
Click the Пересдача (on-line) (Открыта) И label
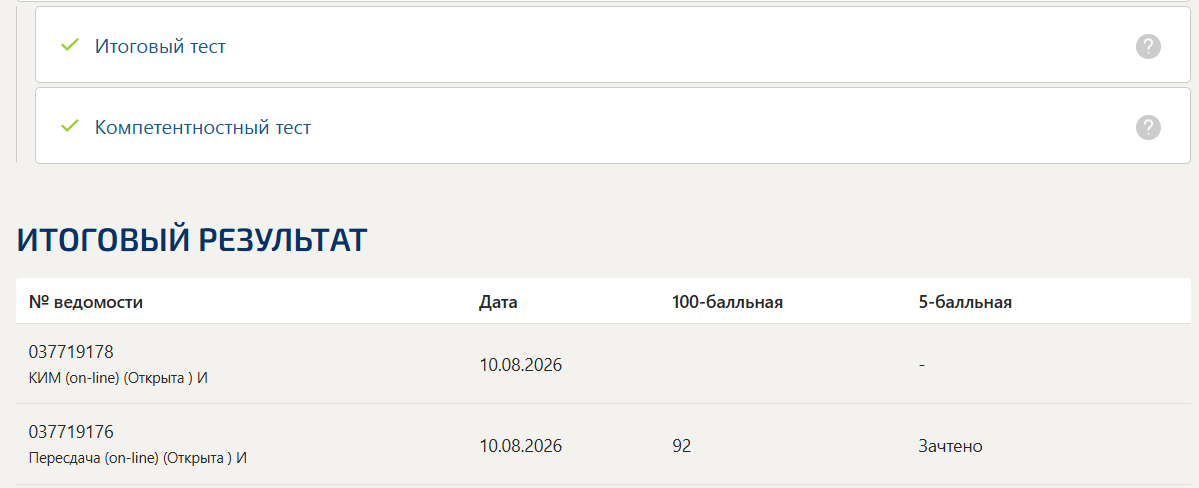click(138, 458)
